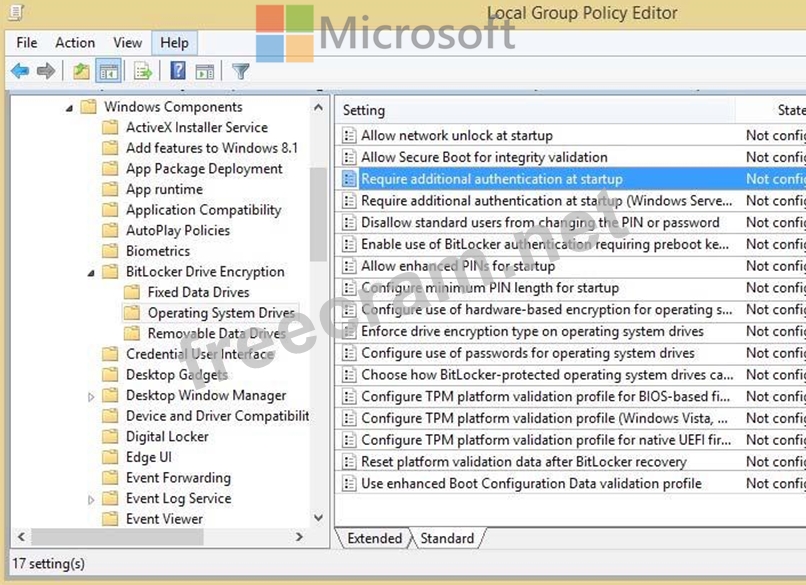Click the tree scroll down arrow
The image size is (806, 585).
pyautogui.click(x=319, y=517)
